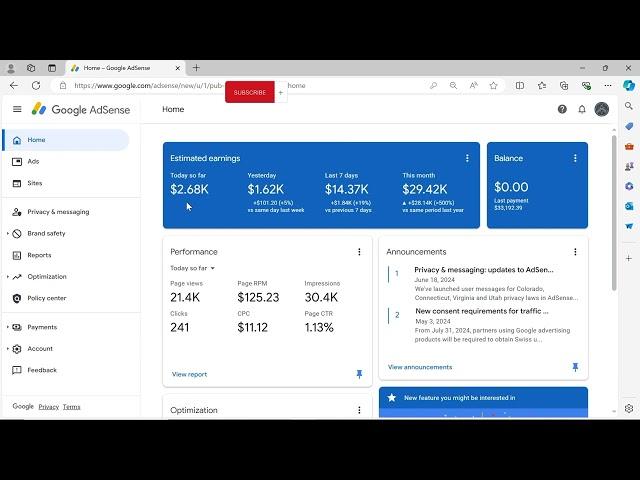Click zoom magnifier in address bar
Image resolution: width=640 pixels, height=480 pixels.
point(453,85)
